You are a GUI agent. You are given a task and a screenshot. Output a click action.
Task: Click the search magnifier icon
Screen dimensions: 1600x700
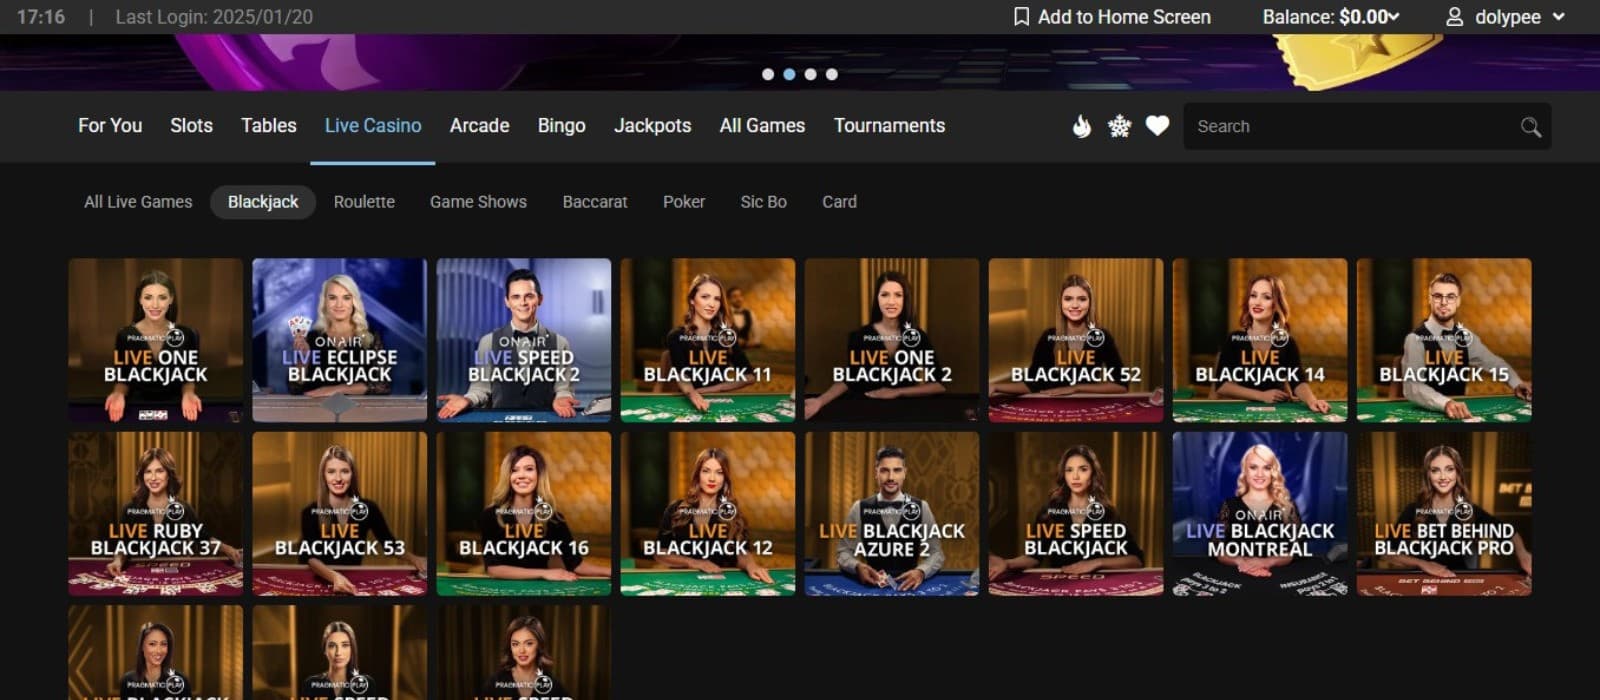coord(1530,127)
